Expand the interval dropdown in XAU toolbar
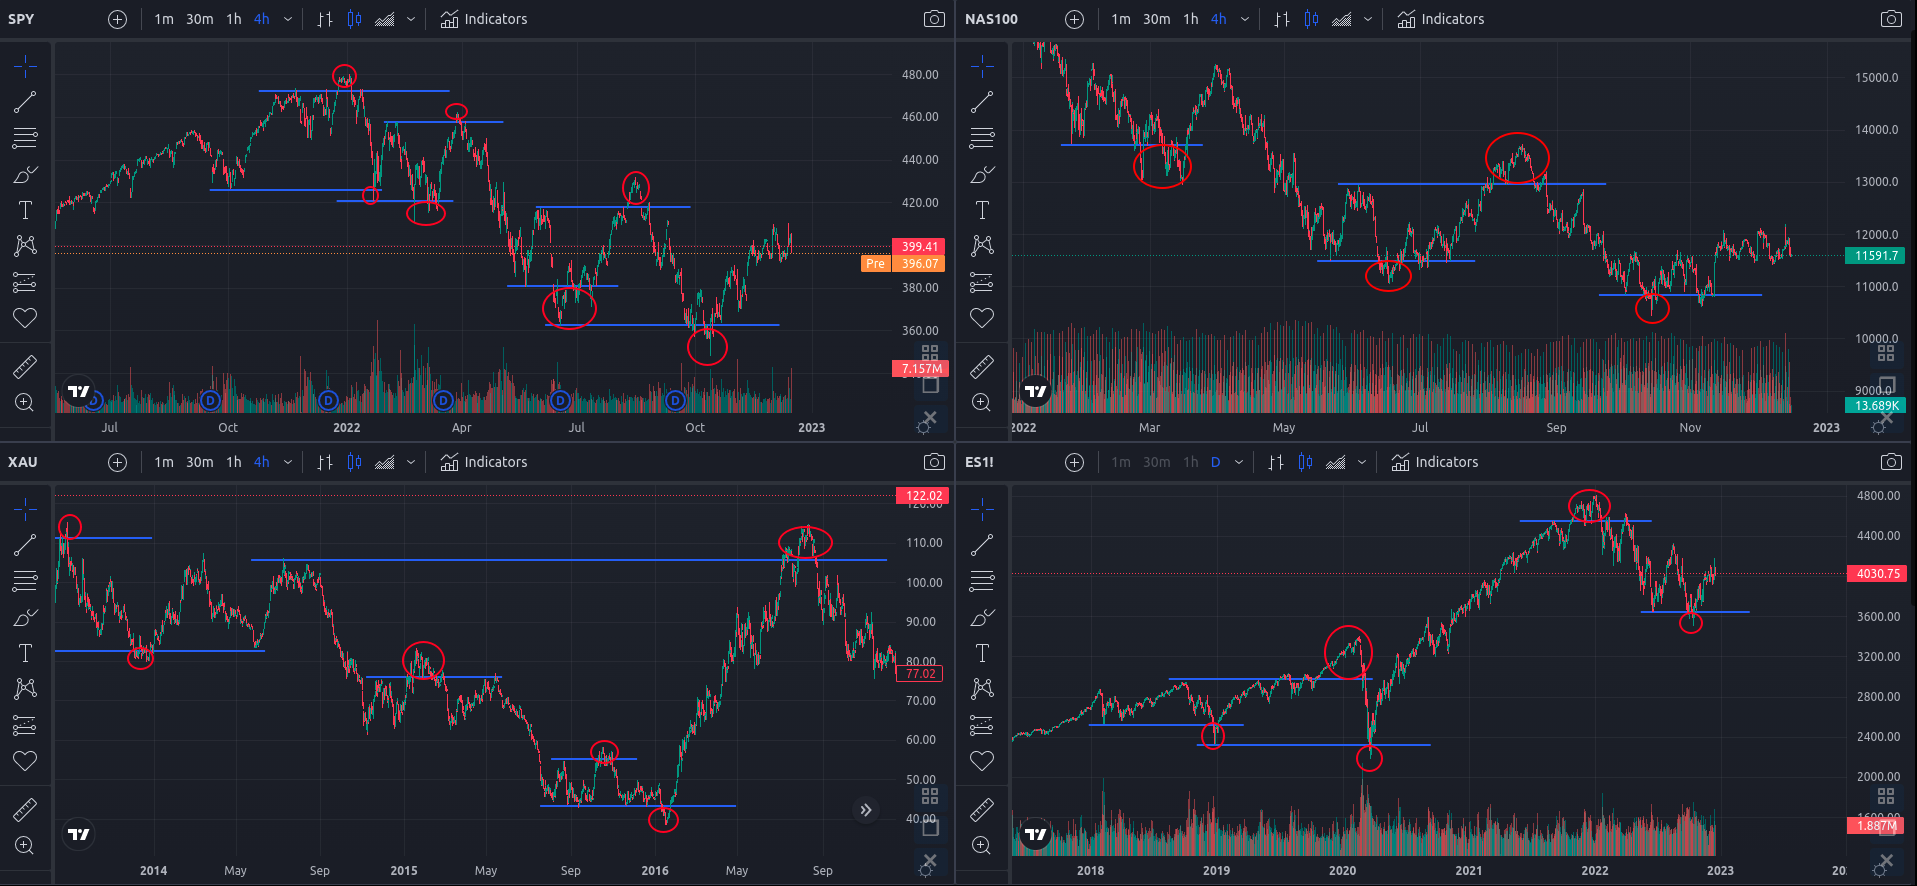This screenshot has height=886, width=1917. pos(288,462)
